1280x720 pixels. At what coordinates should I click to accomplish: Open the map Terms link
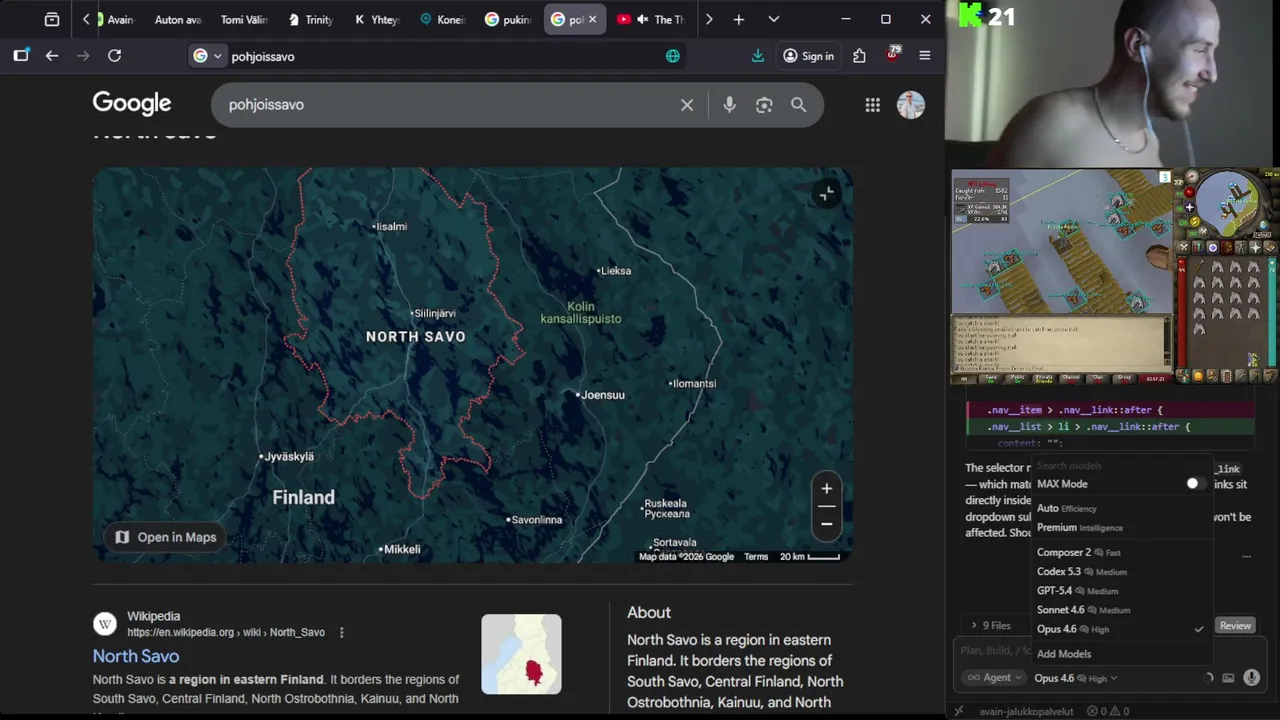point(755,557)
